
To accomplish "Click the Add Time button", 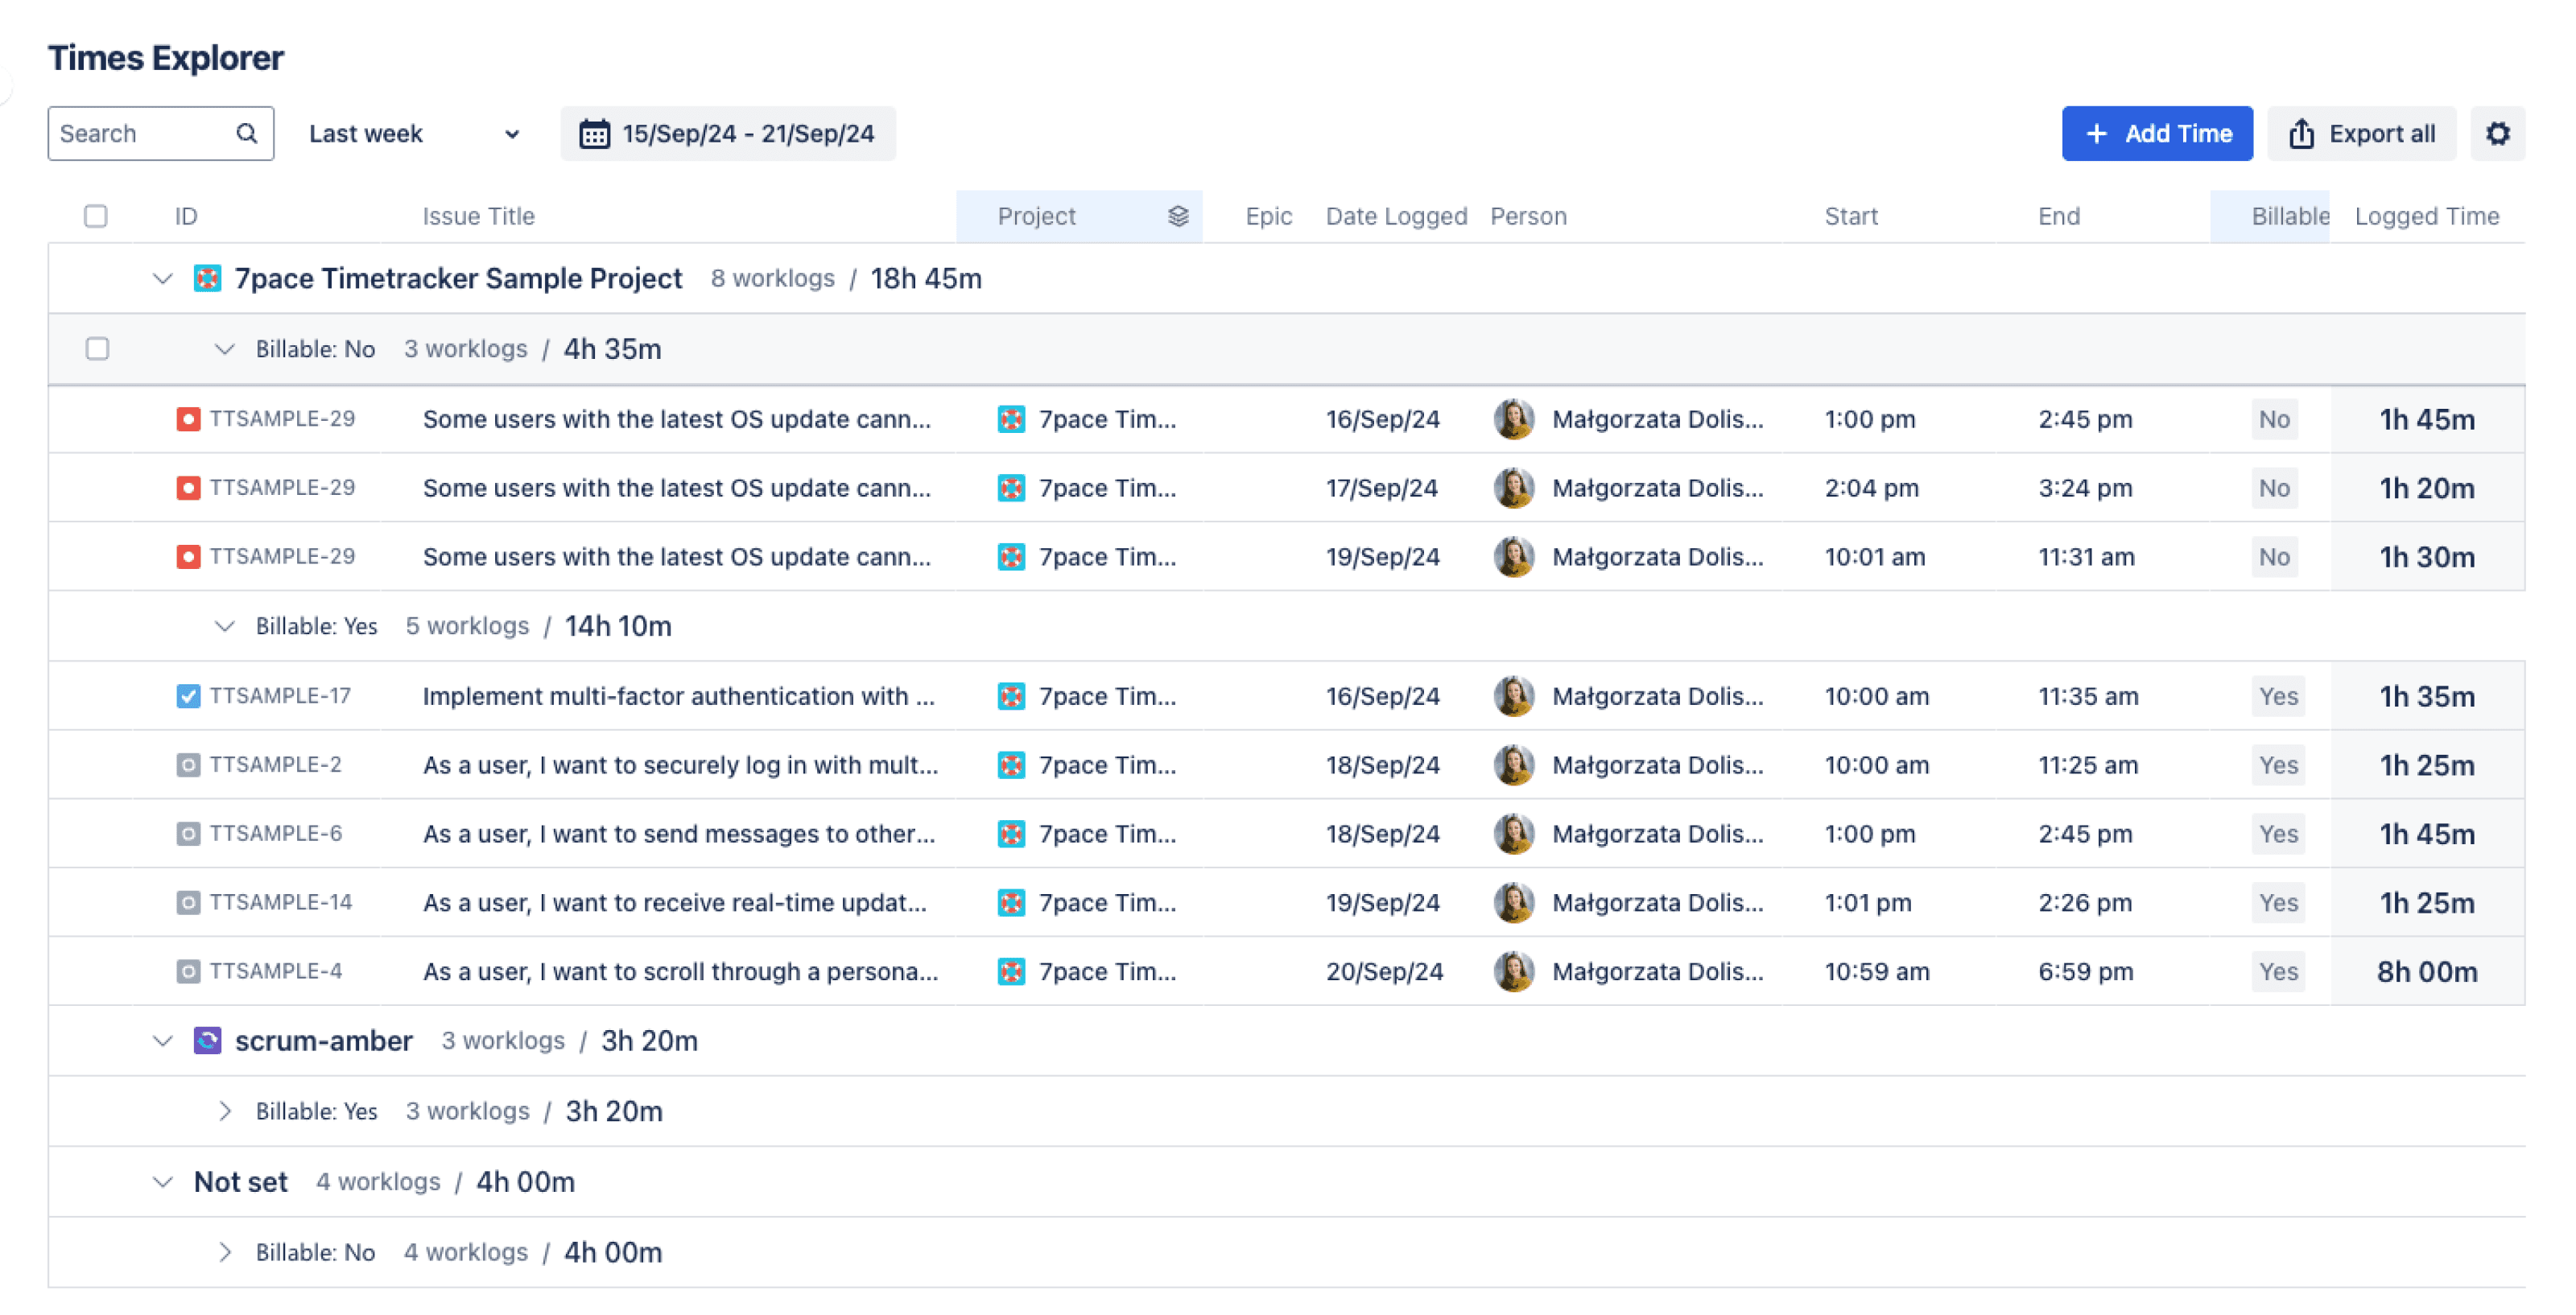I will click(x=2157, y=134).
